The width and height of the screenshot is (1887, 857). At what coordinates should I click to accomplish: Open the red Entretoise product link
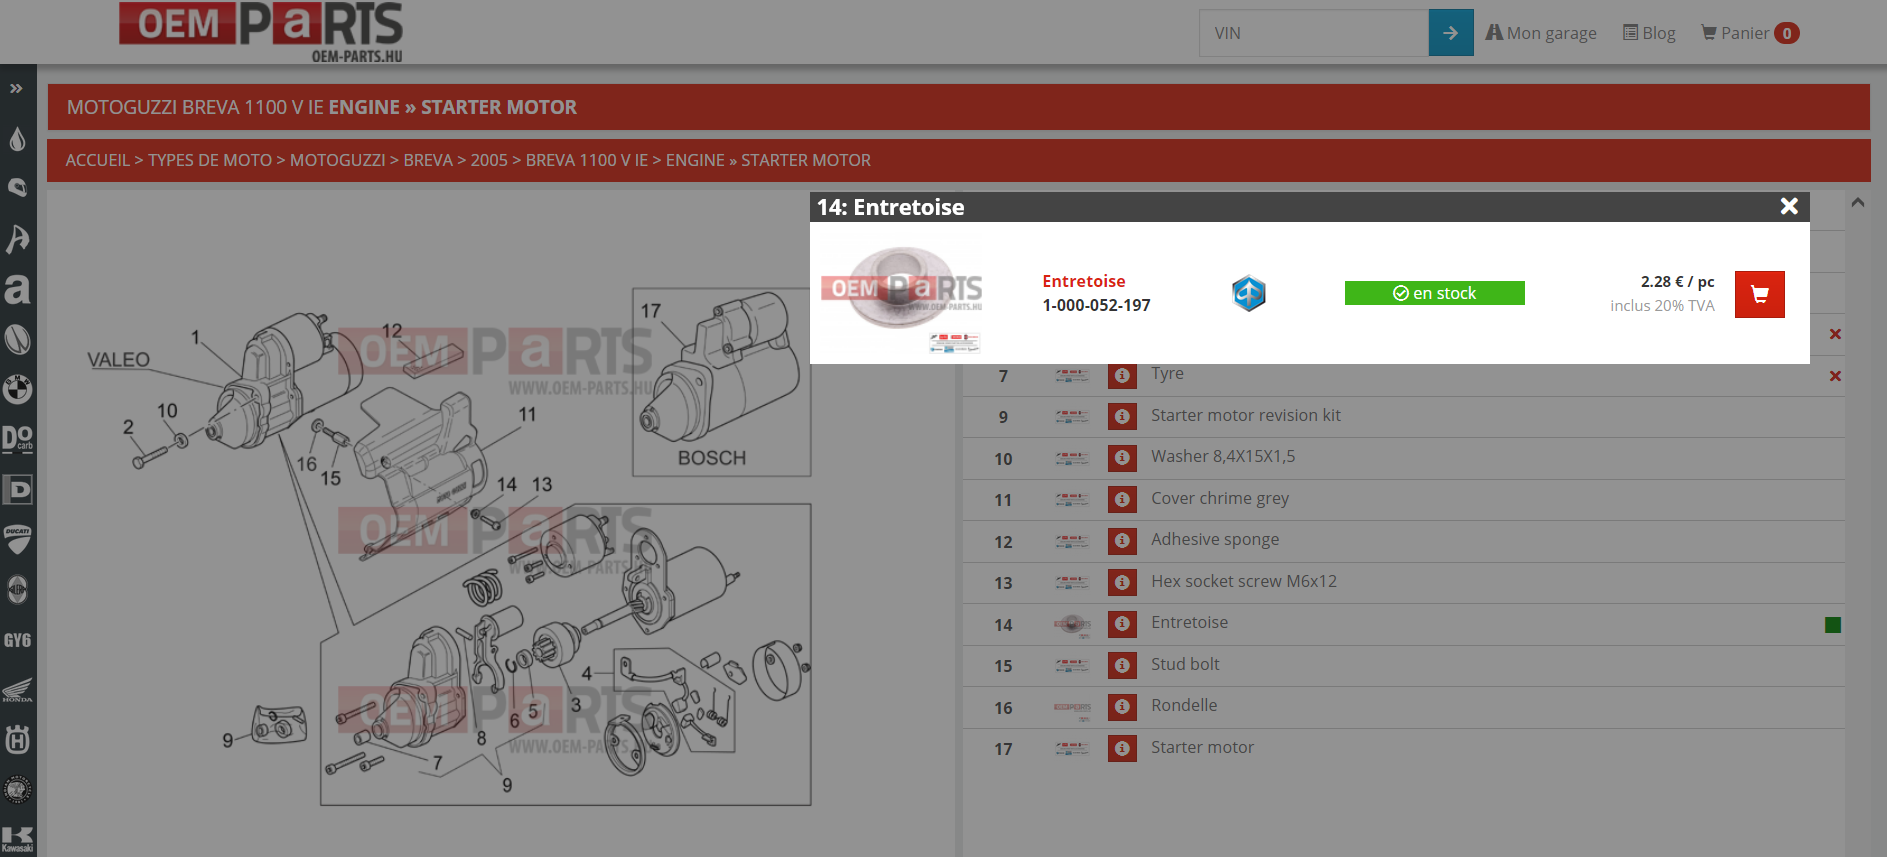point(1083,281)
